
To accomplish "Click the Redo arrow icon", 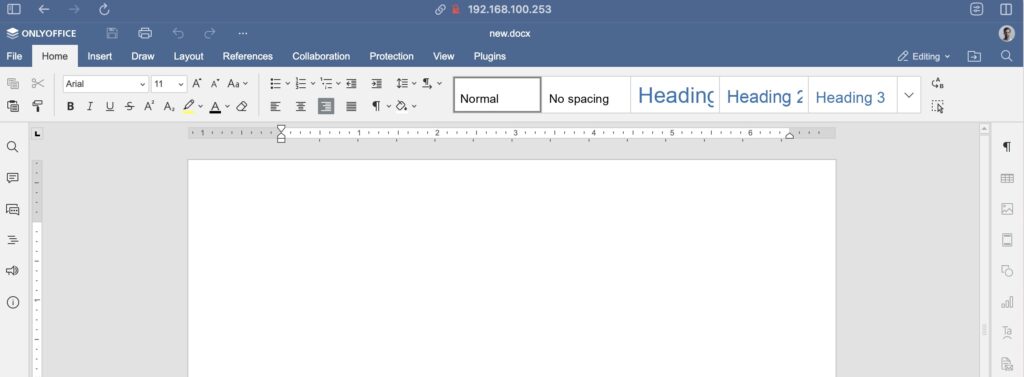I will click(x=210, y=33).
